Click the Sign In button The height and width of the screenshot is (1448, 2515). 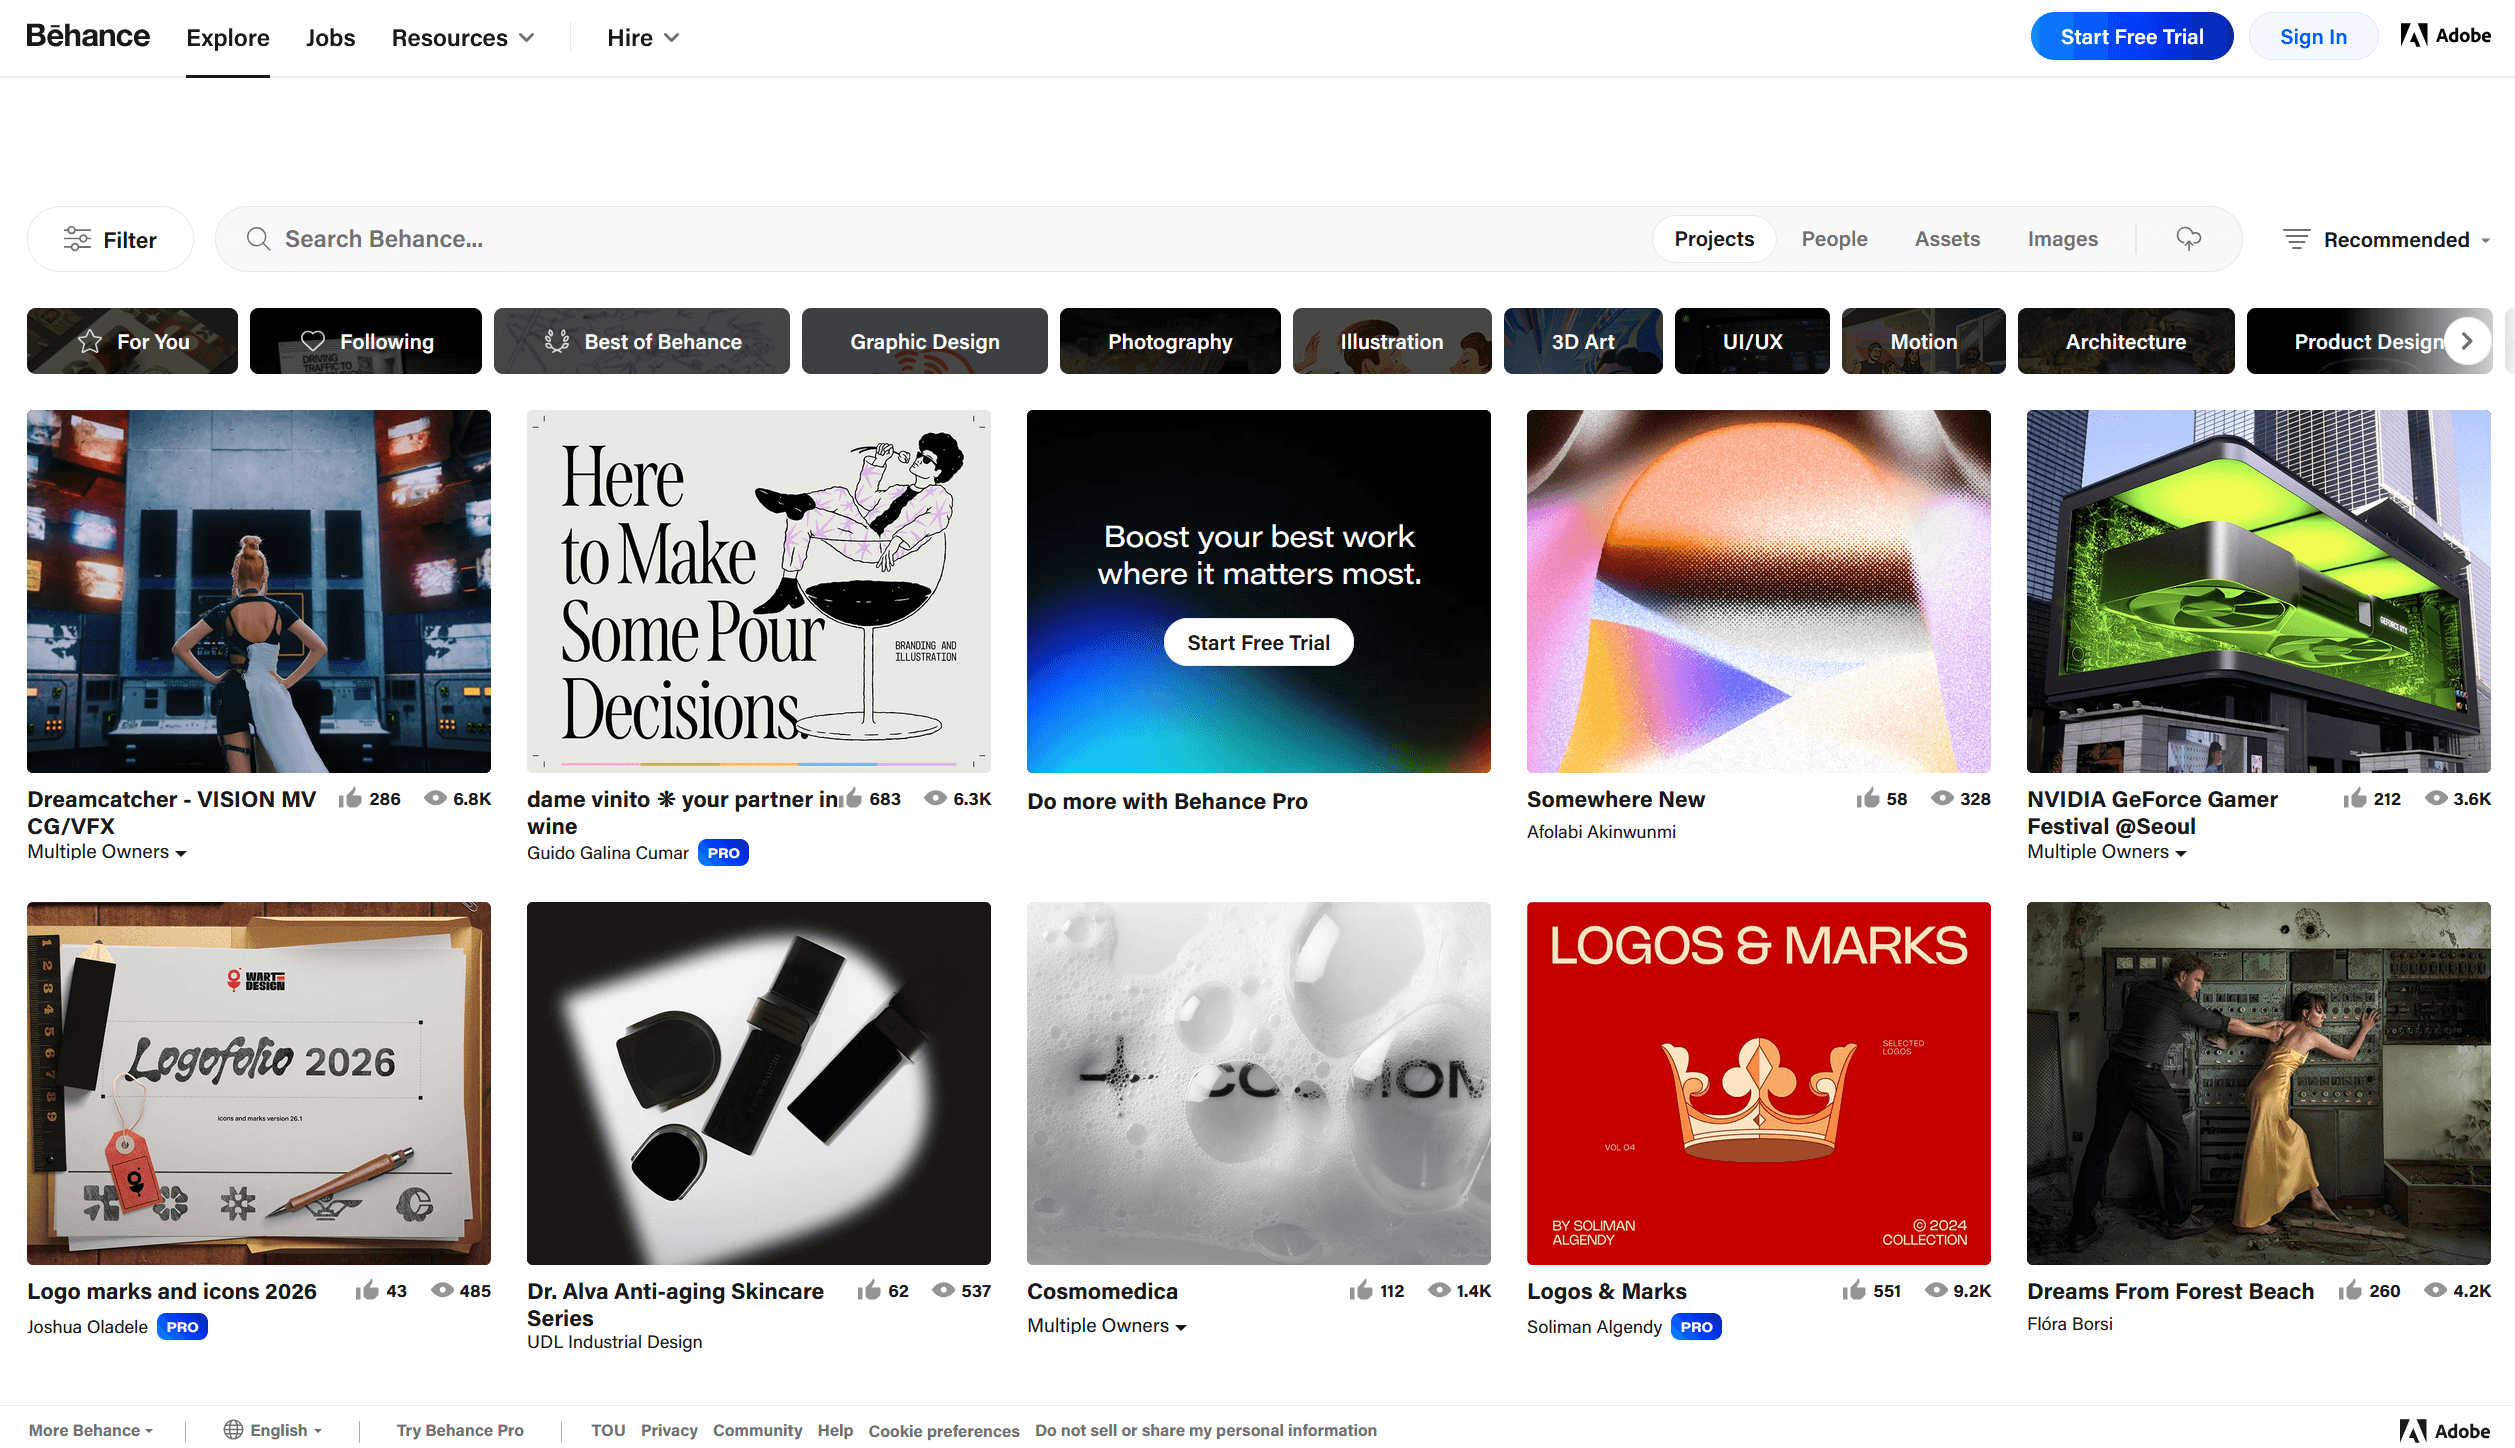[2313, 36]
